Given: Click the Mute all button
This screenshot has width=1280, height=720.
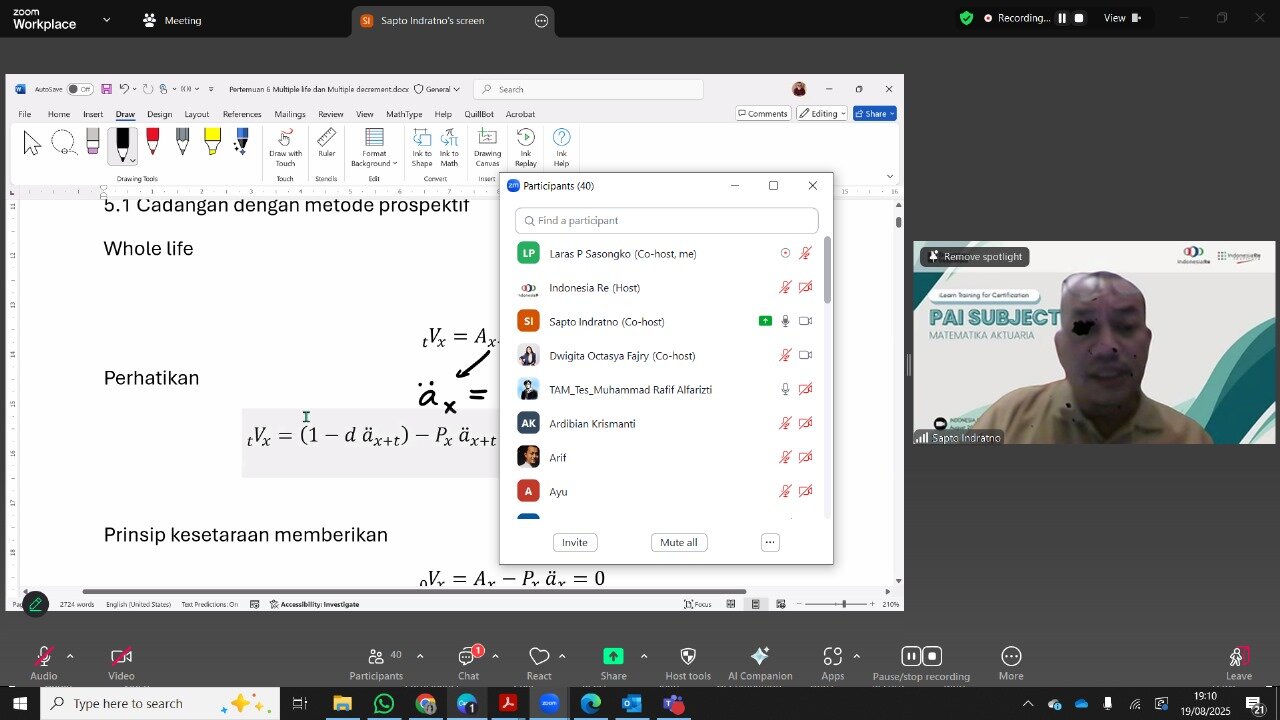Looking at the screenshot, I should click(x=679, y=542).
